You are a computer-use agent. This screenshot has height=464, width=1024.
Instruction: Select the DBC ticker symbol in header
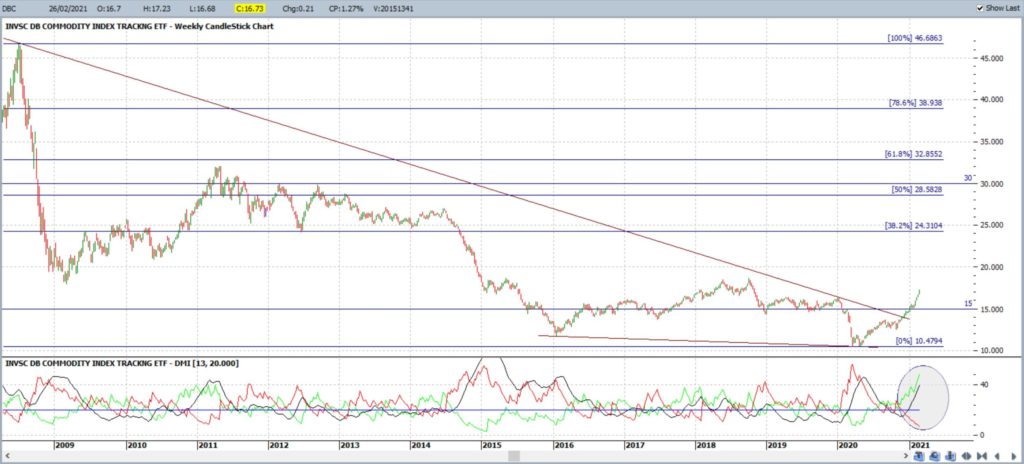tap(11, 8)
